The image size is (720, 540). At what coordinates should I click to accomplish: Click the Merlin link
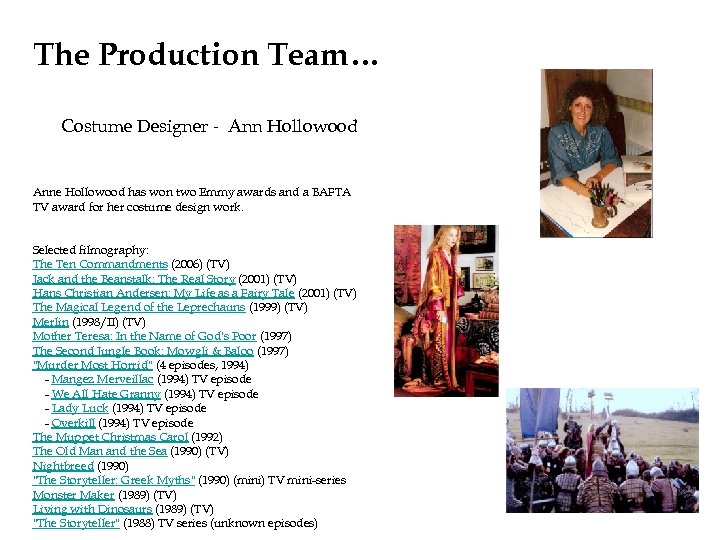[x=51, y=322]
